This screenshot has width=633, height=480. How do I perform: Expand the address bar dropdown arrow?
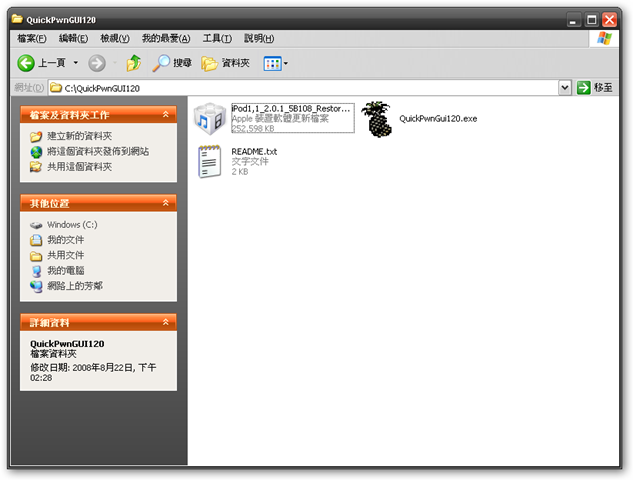(x=565, y=88)
